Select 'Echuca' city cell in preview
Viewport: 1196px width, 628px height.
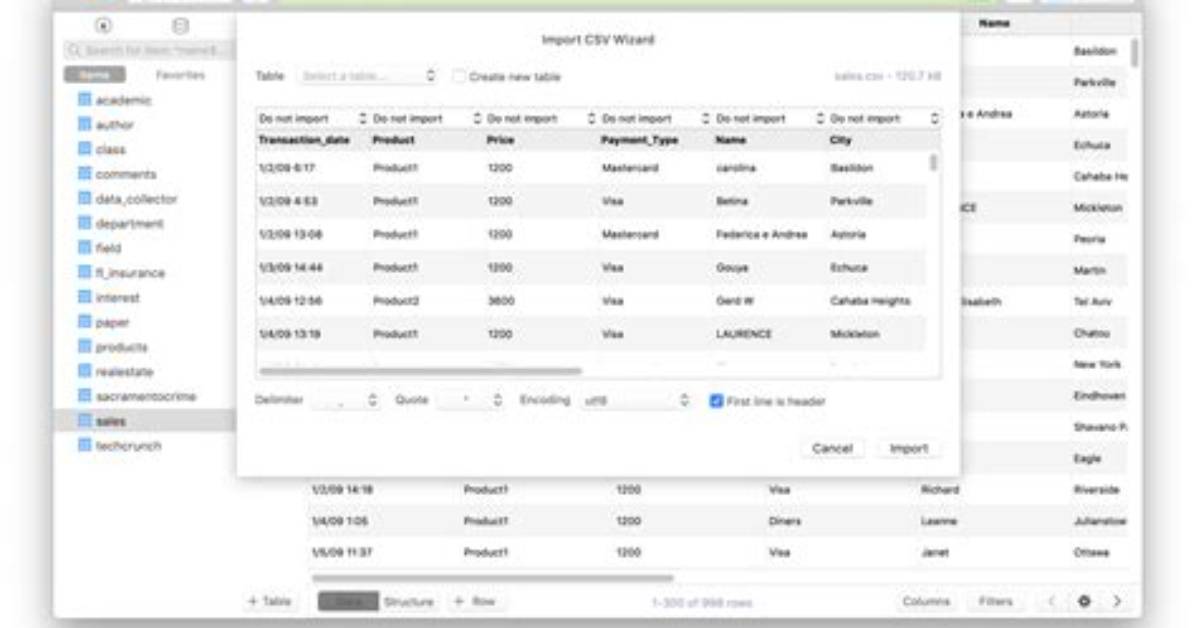(x=848, y=268)
